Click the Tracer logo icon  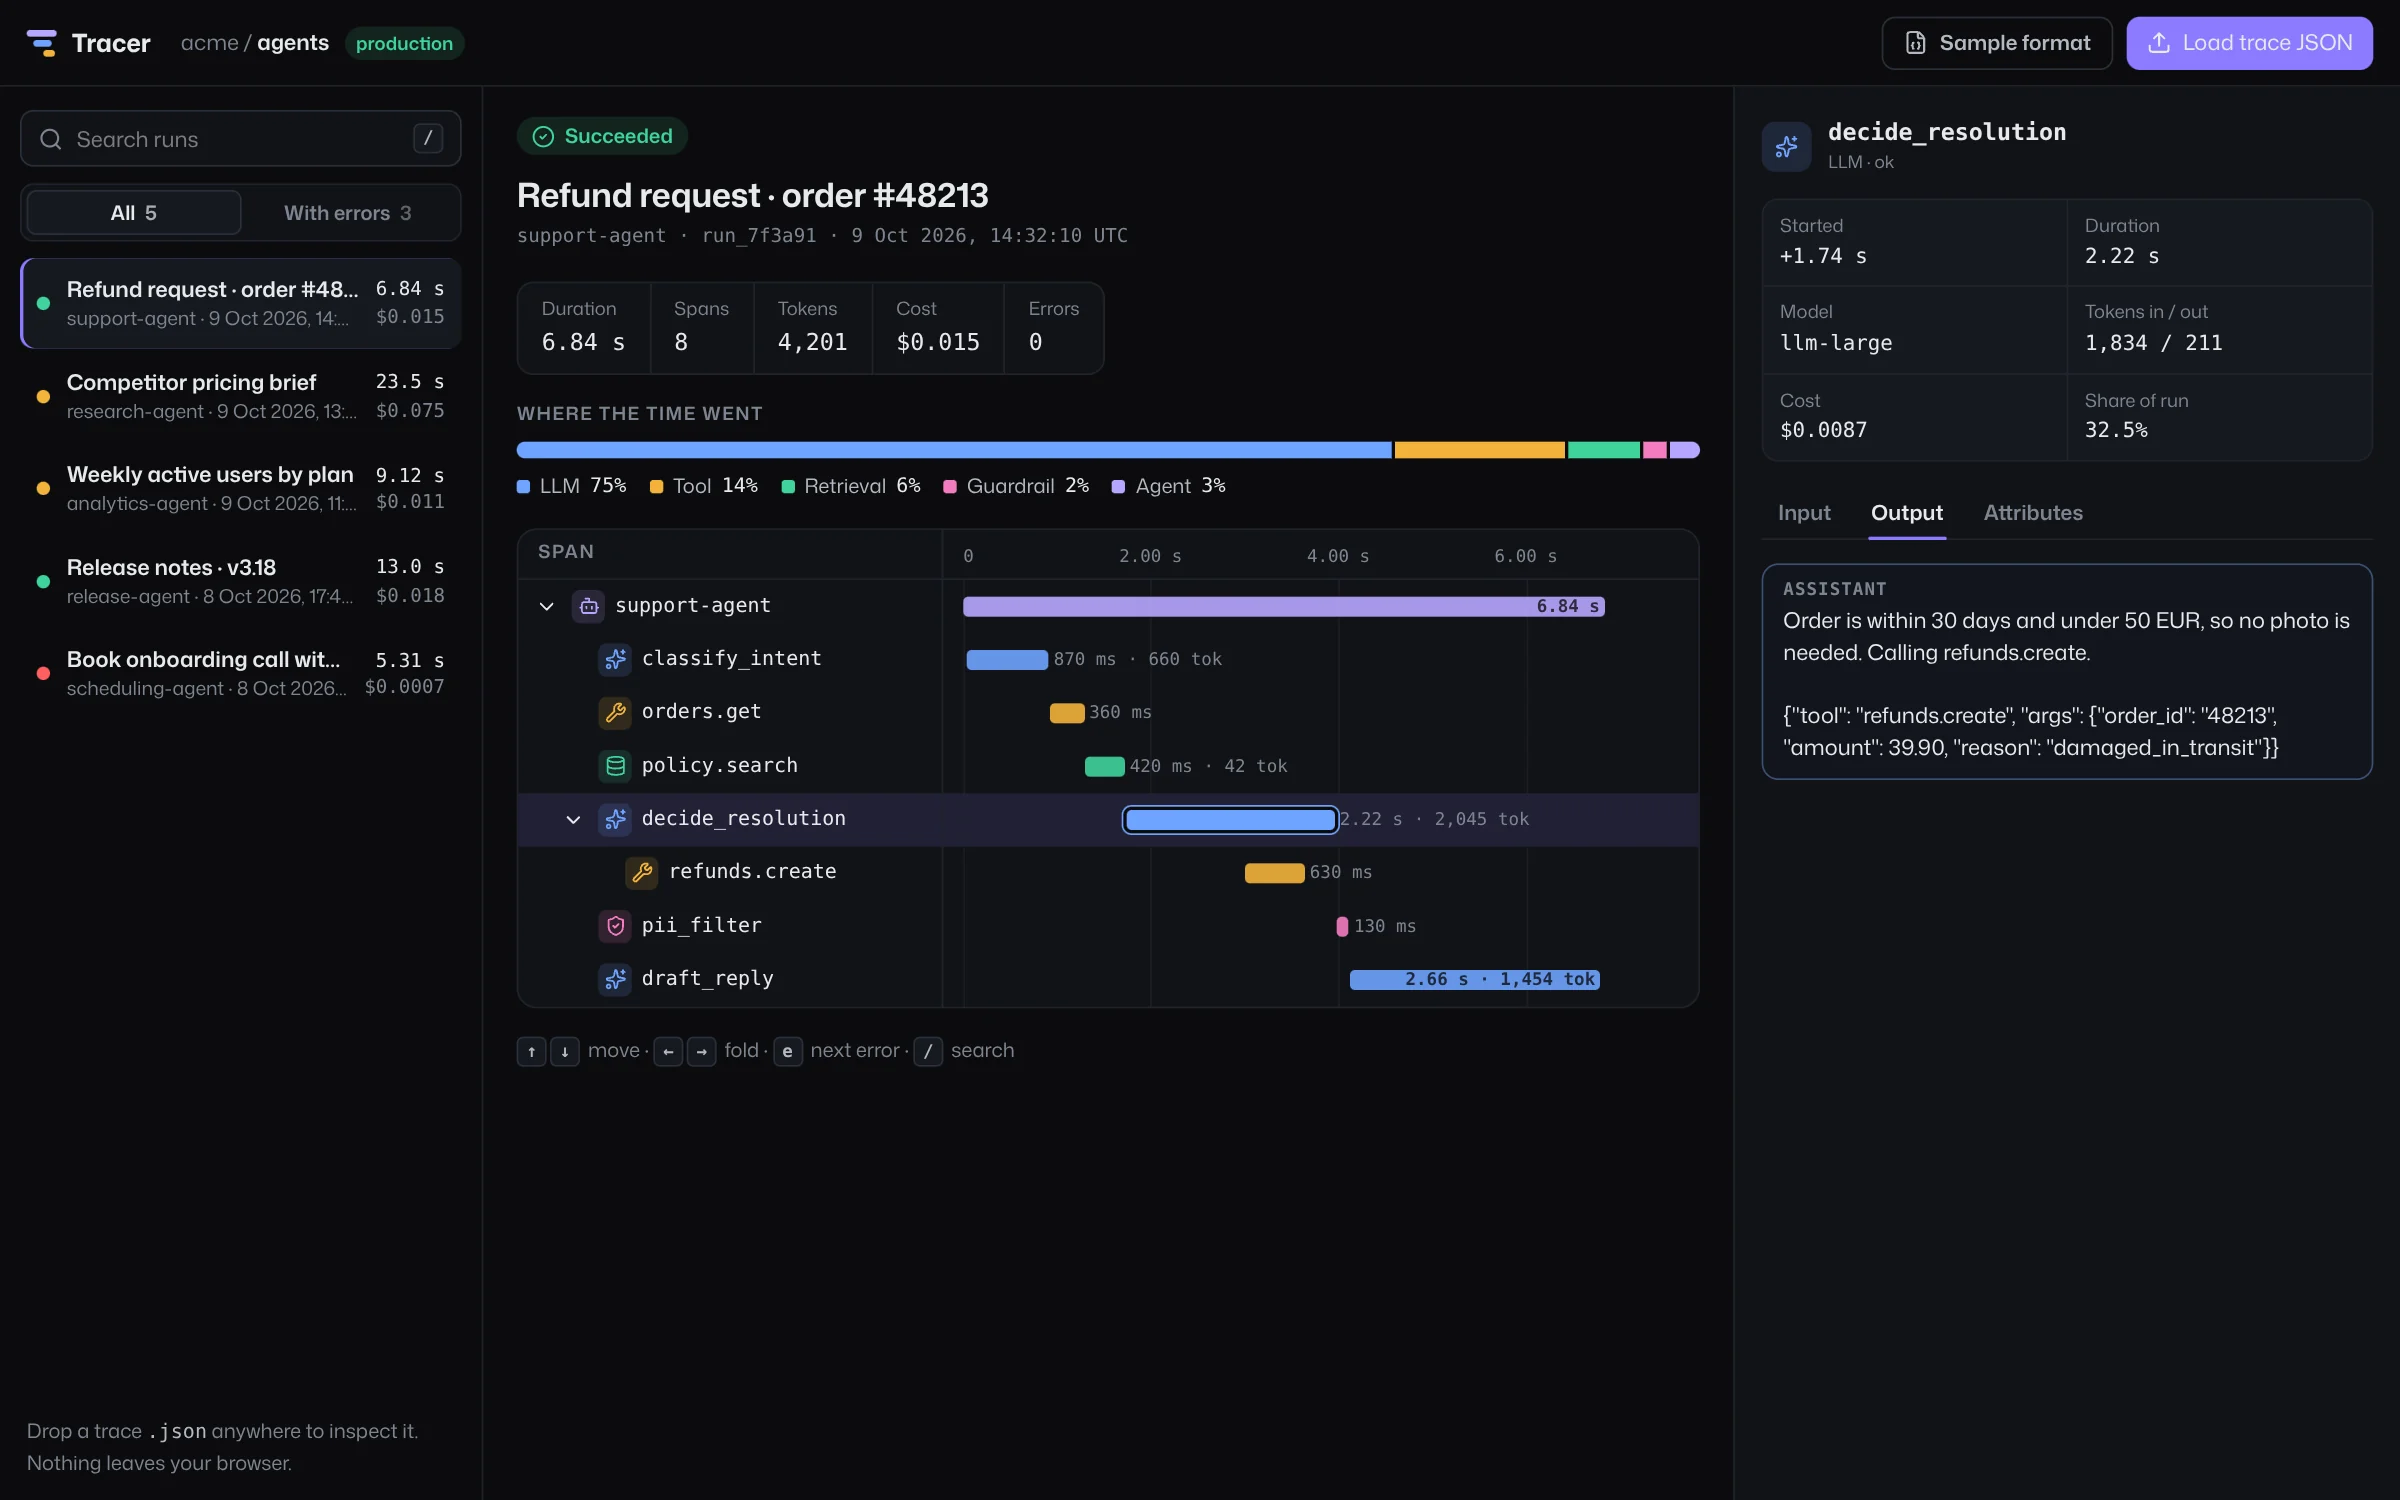pos(42,43)
